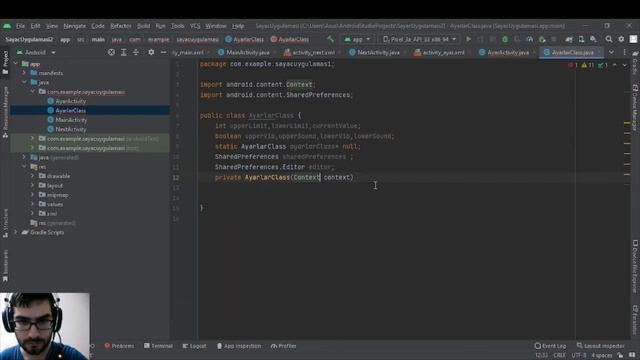Open the Terminal tool window

[158, 346]
